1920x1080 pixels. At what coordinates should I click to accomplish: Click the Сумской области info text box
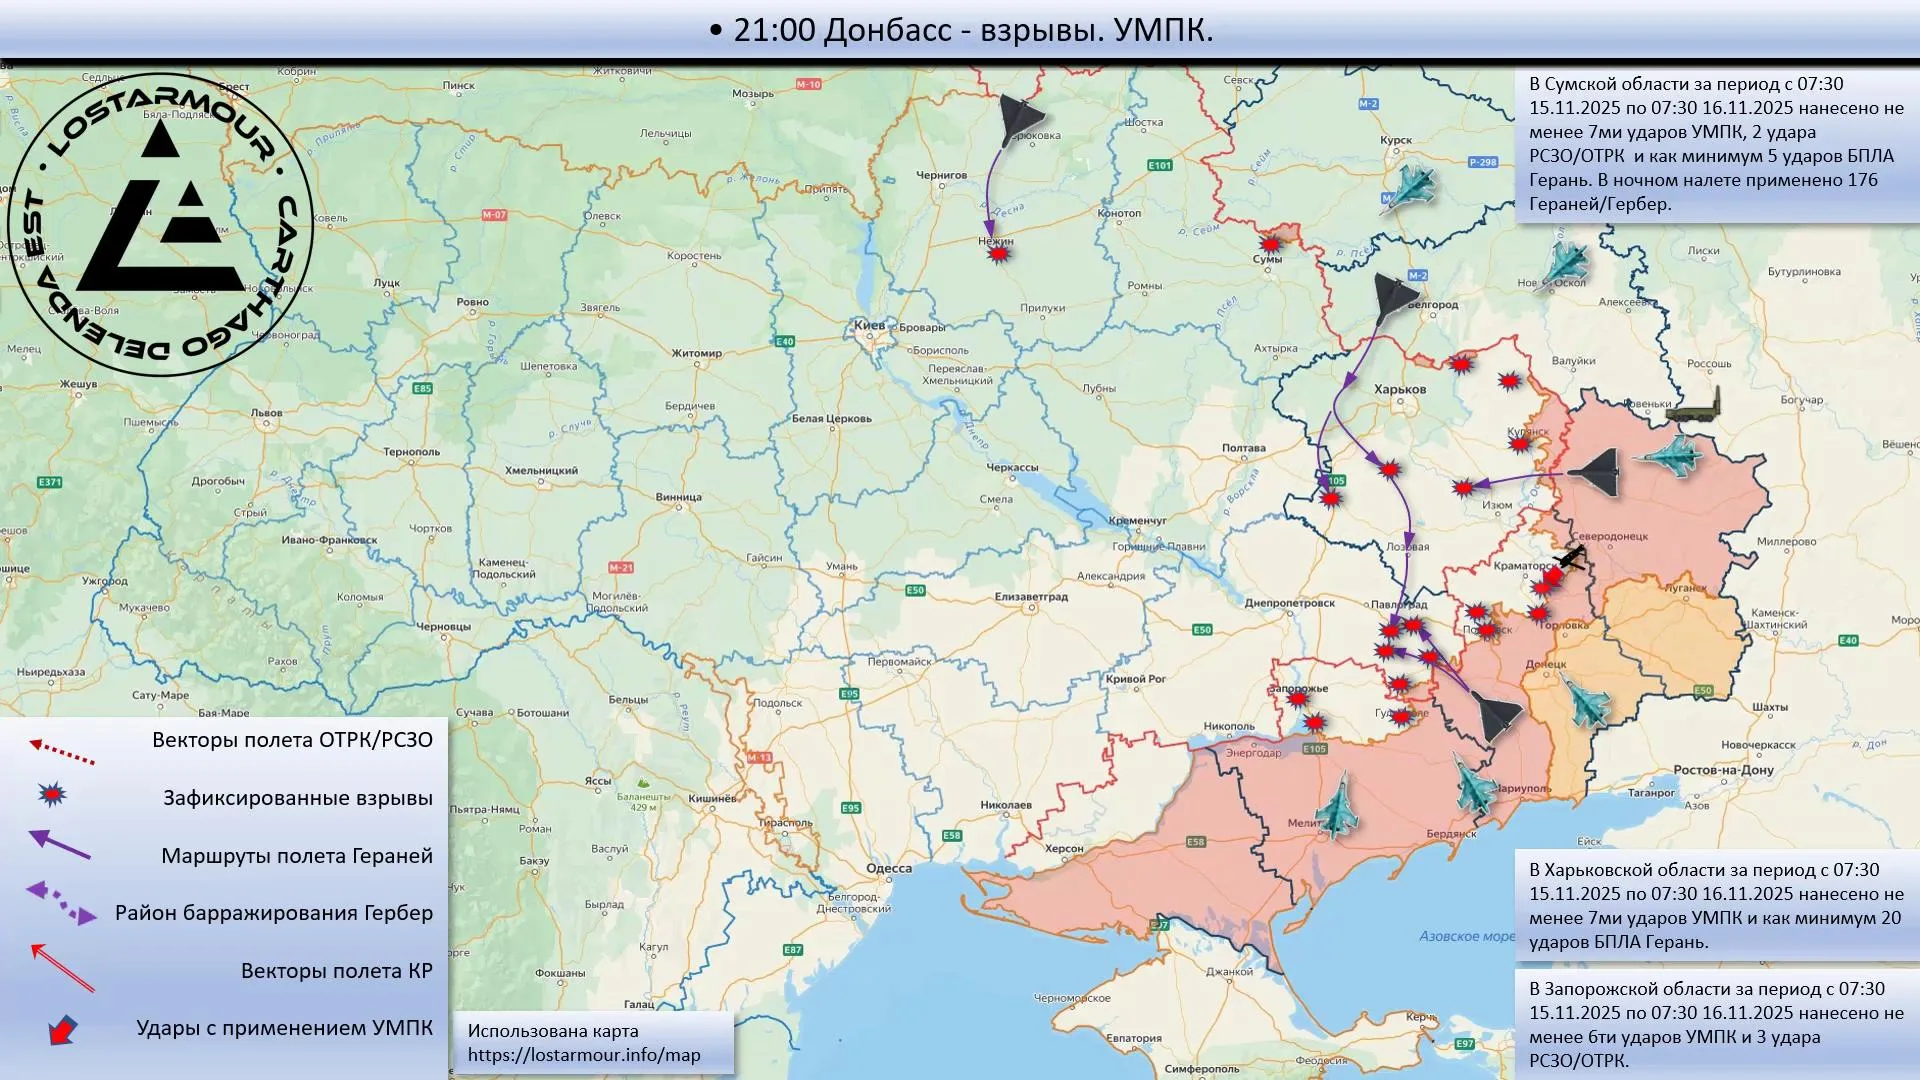(1715, 144)
